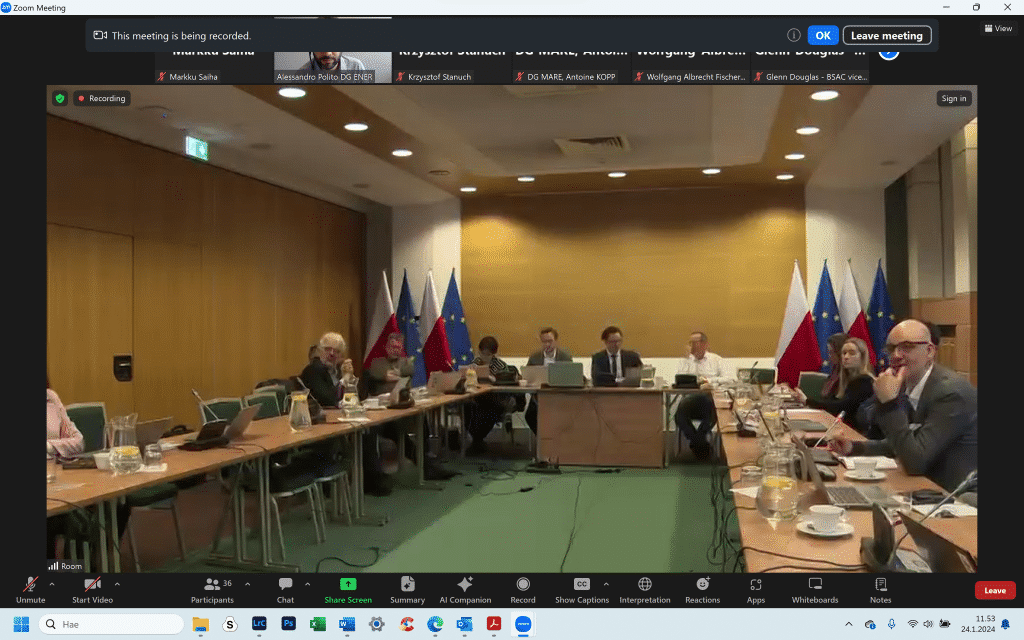Open Word from the taskbar
1024x640 pixels.
pyautogui.click(x=347, y=624)
